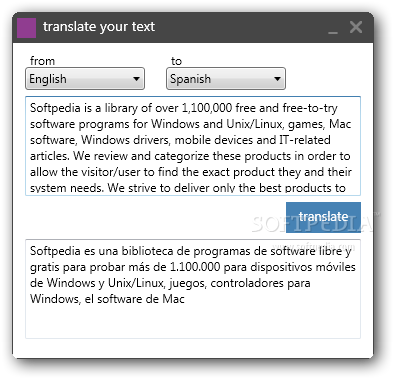Minimize the translate your text window
This screenshot has height=379, width=394.
[x=333, y=29]
